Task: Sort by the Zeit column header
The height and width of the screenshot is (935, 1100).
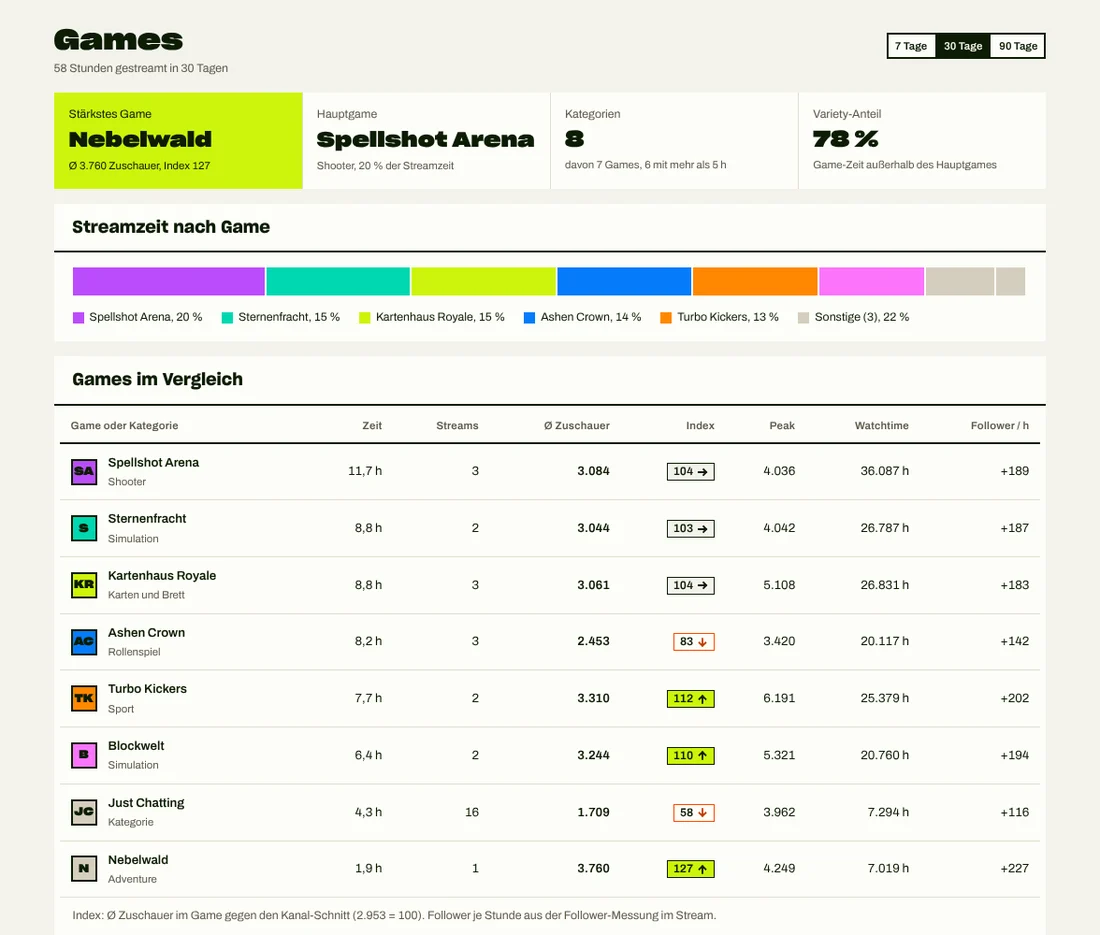Action: click(372, 426)
